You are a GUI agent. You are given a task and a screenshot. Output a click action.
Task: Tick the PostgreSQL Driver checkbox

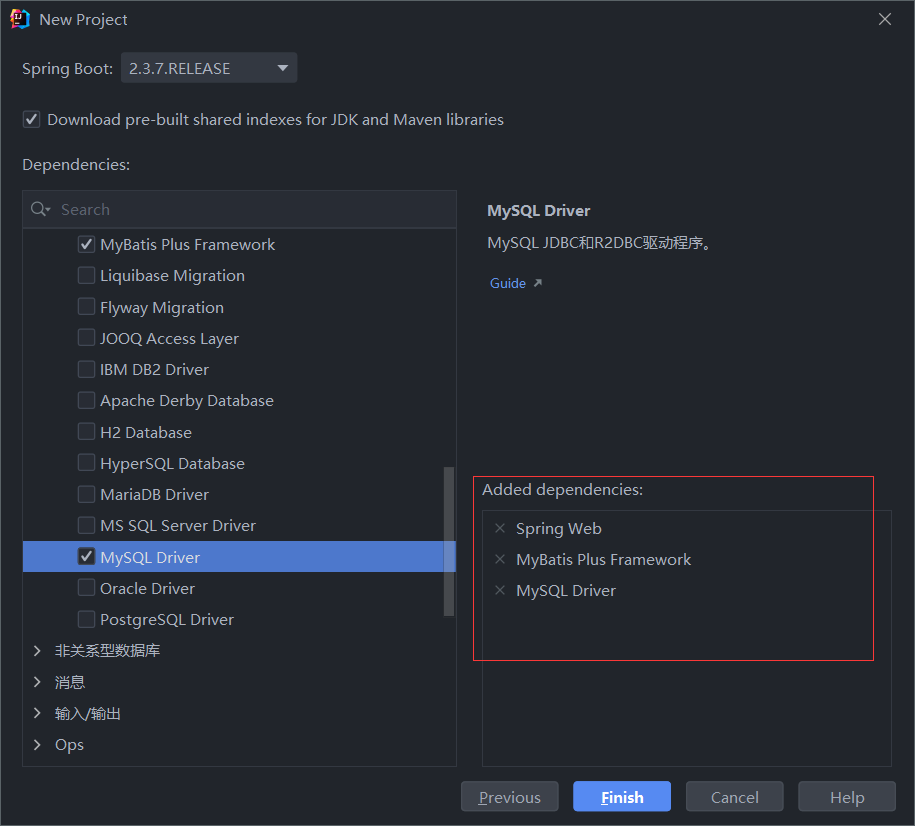click(86, 619)
